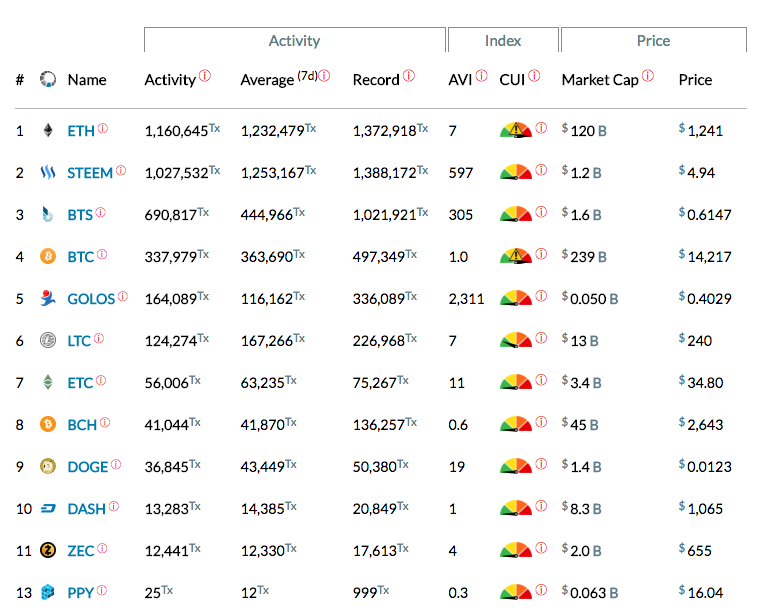762x613 pixels.
Task: Click the ETH activity value 1,160,645
Action: coord(182,130)
